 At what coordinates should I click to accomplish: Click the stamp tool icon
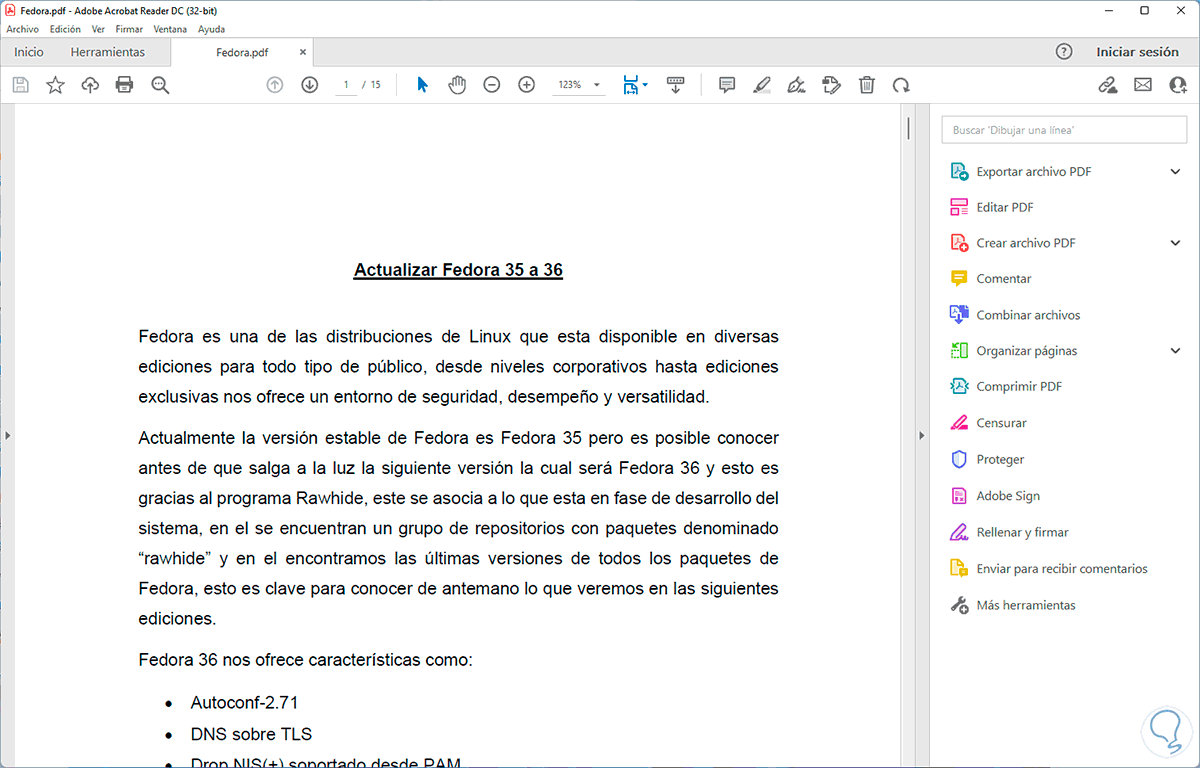point(832,85)
